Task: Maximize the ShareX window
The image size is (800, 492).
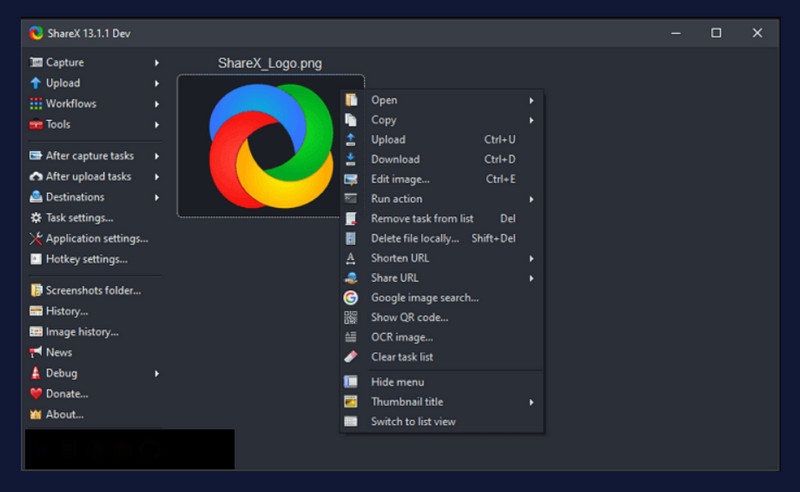Action: [716, 33]
